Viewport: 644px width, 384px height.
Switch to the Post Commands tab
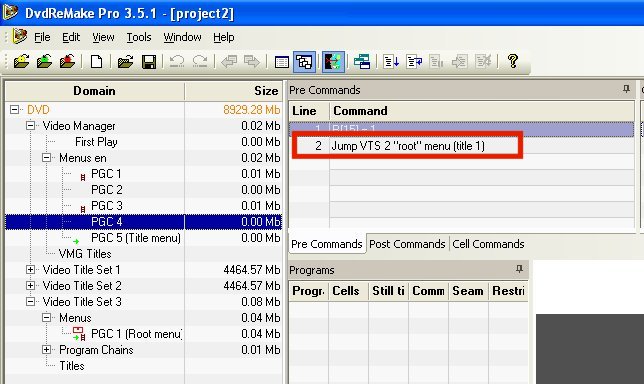pos(407,244)
